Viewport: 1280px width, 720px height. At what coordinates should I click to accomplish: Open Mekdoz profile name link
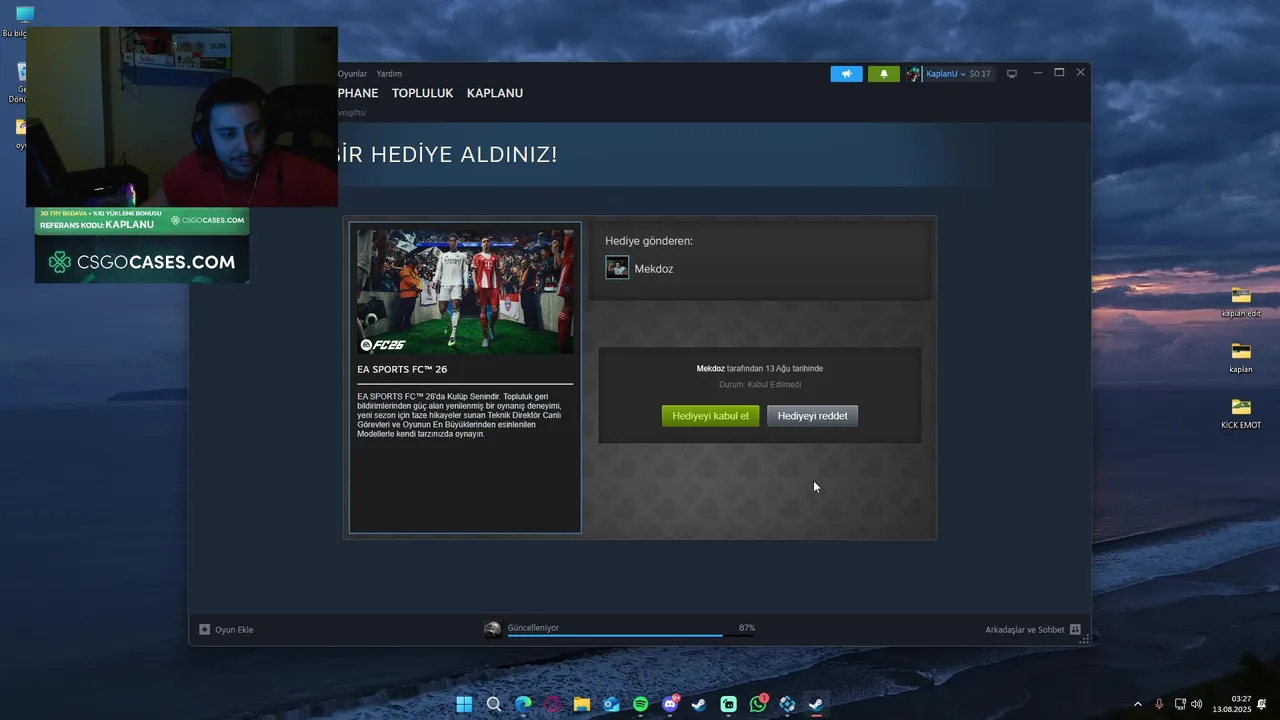pyautogui.click(x=654, y=269)
